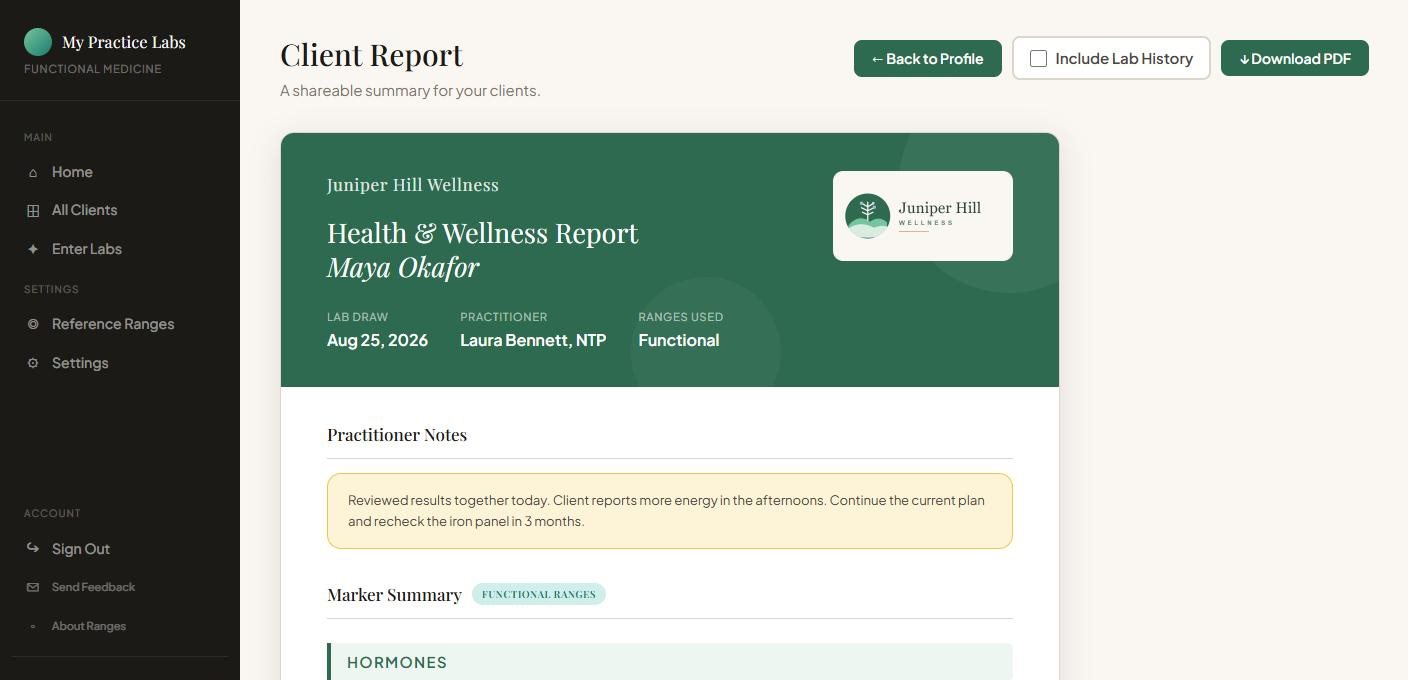Click the My Practice Labs title
Screen dimensions: 1408x680
[124, 42]
